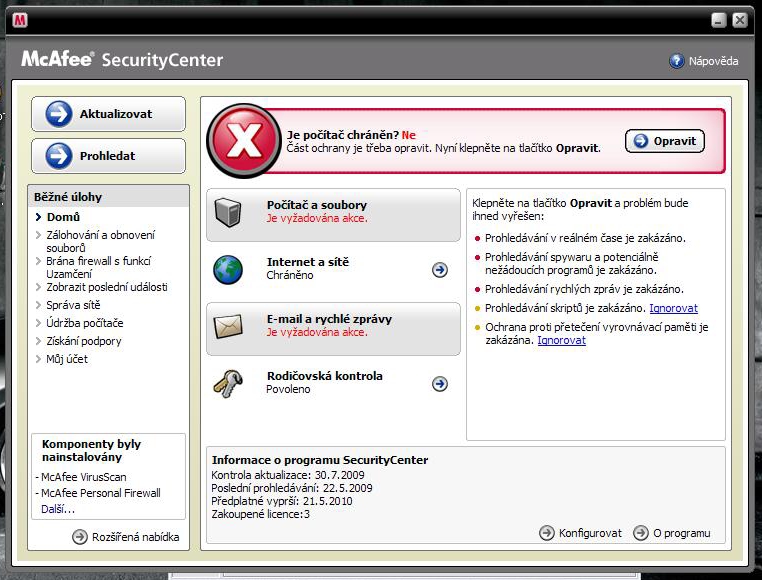Click 'Prohledávání spywaru a potenciálně' warning item
This screenshot has height=580, width=762.
(x=572, y=264)
